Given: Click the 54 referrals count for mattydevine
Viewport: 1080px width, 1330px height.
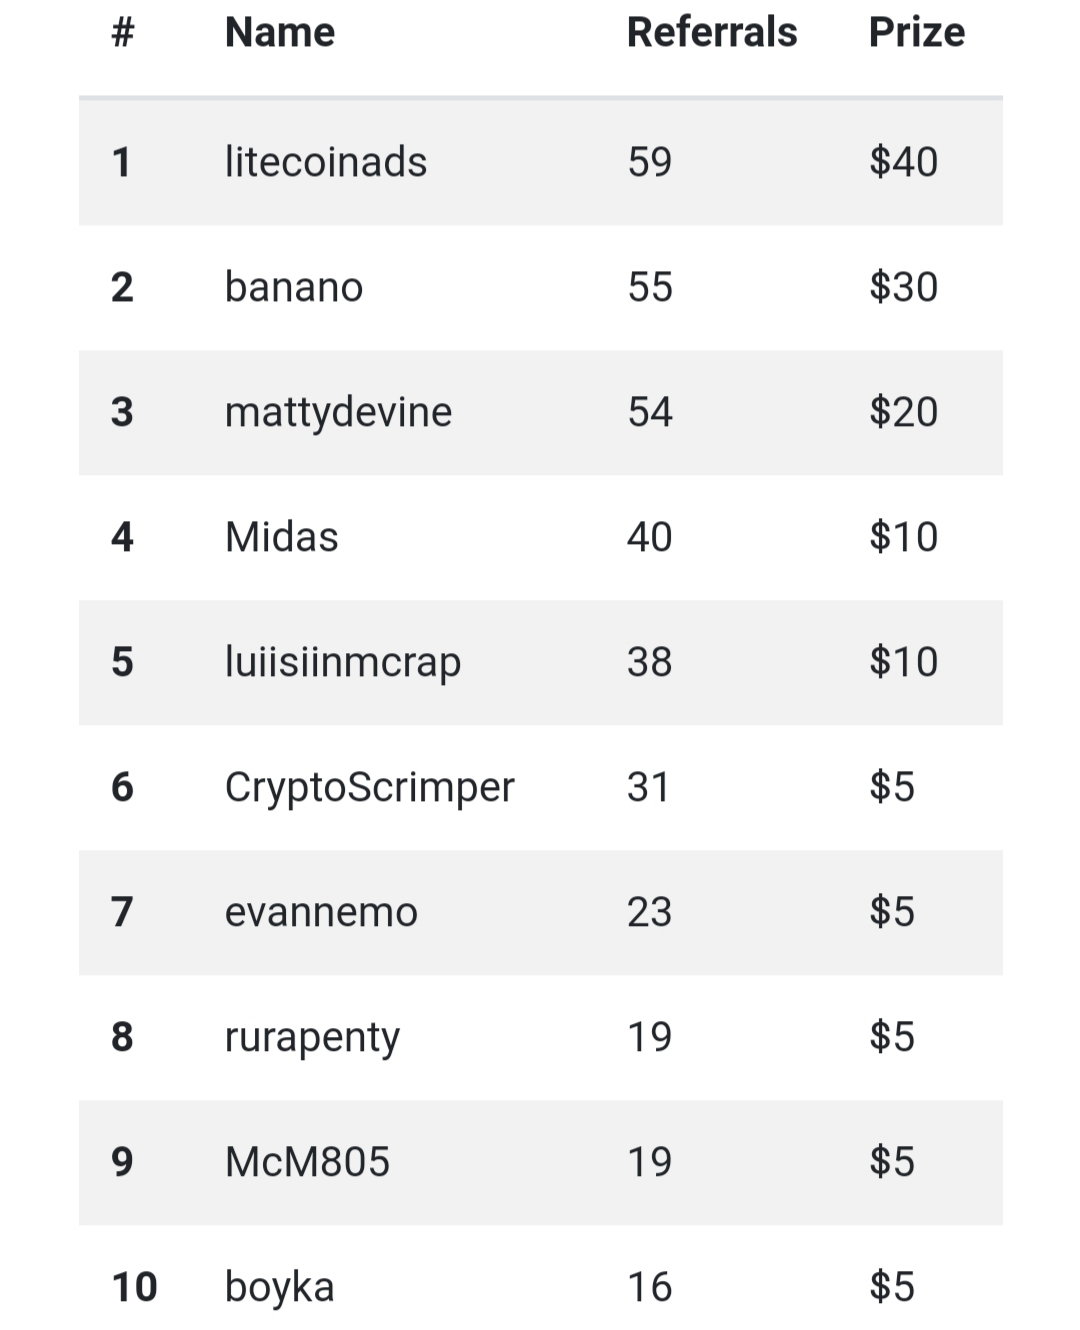Looking at the screenshot, I should click(x=650, y=412).
